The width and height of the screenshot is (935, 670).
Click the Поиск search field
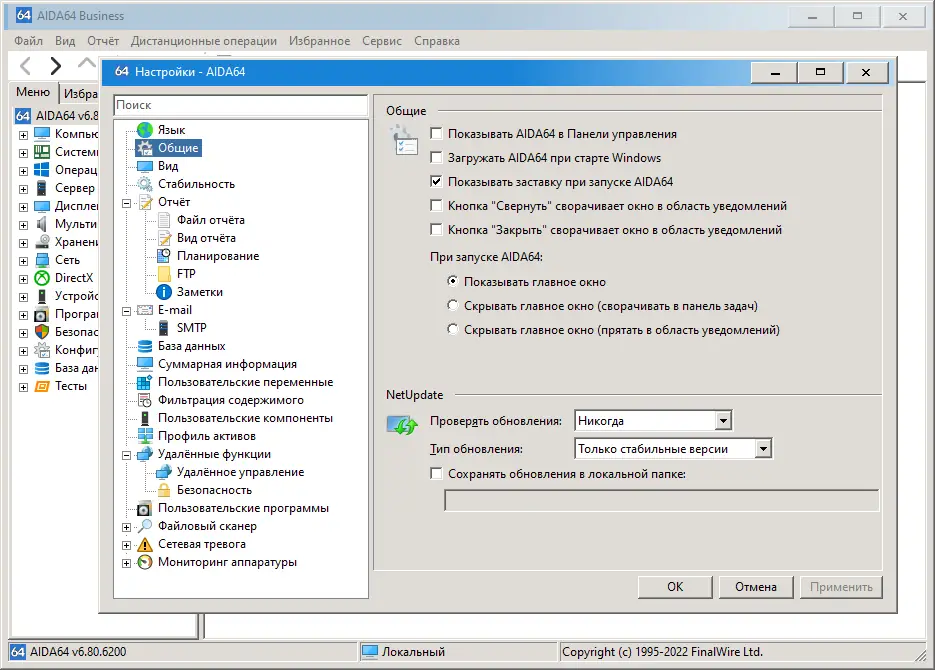pos(241,105)
